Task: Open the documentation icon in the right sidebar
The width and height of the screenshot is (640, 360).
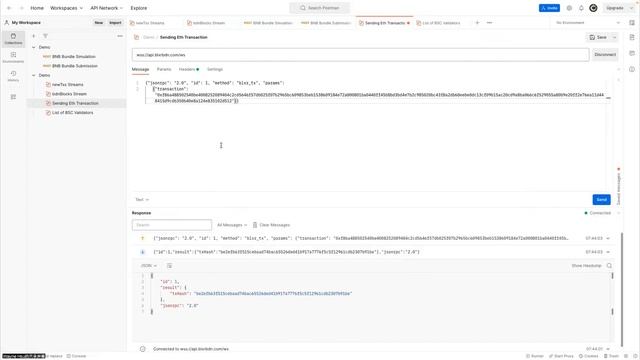Action: pyautogui.click(x=632, y=37)
